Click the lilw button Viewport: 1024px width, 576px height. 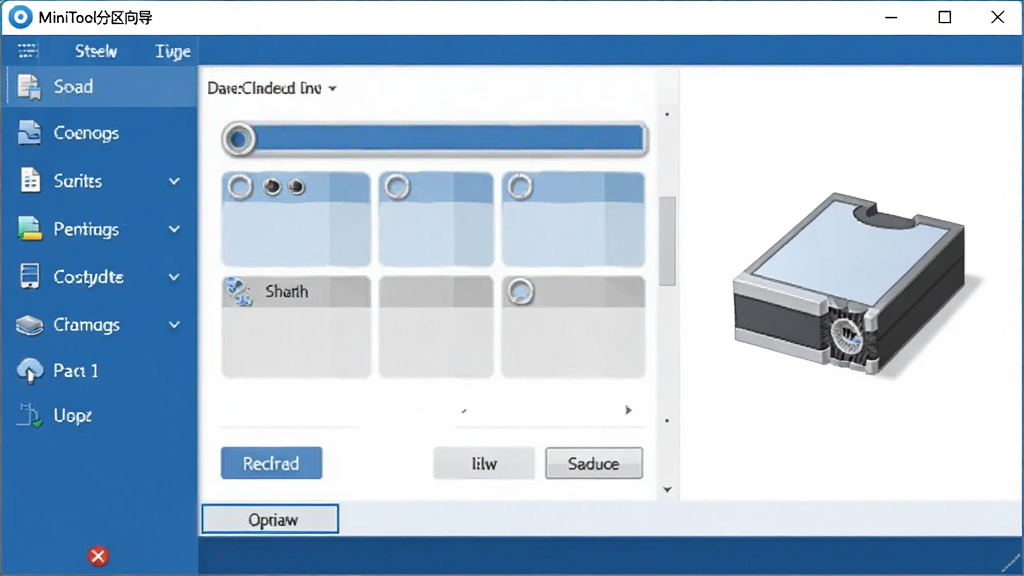tap(484, 463)
